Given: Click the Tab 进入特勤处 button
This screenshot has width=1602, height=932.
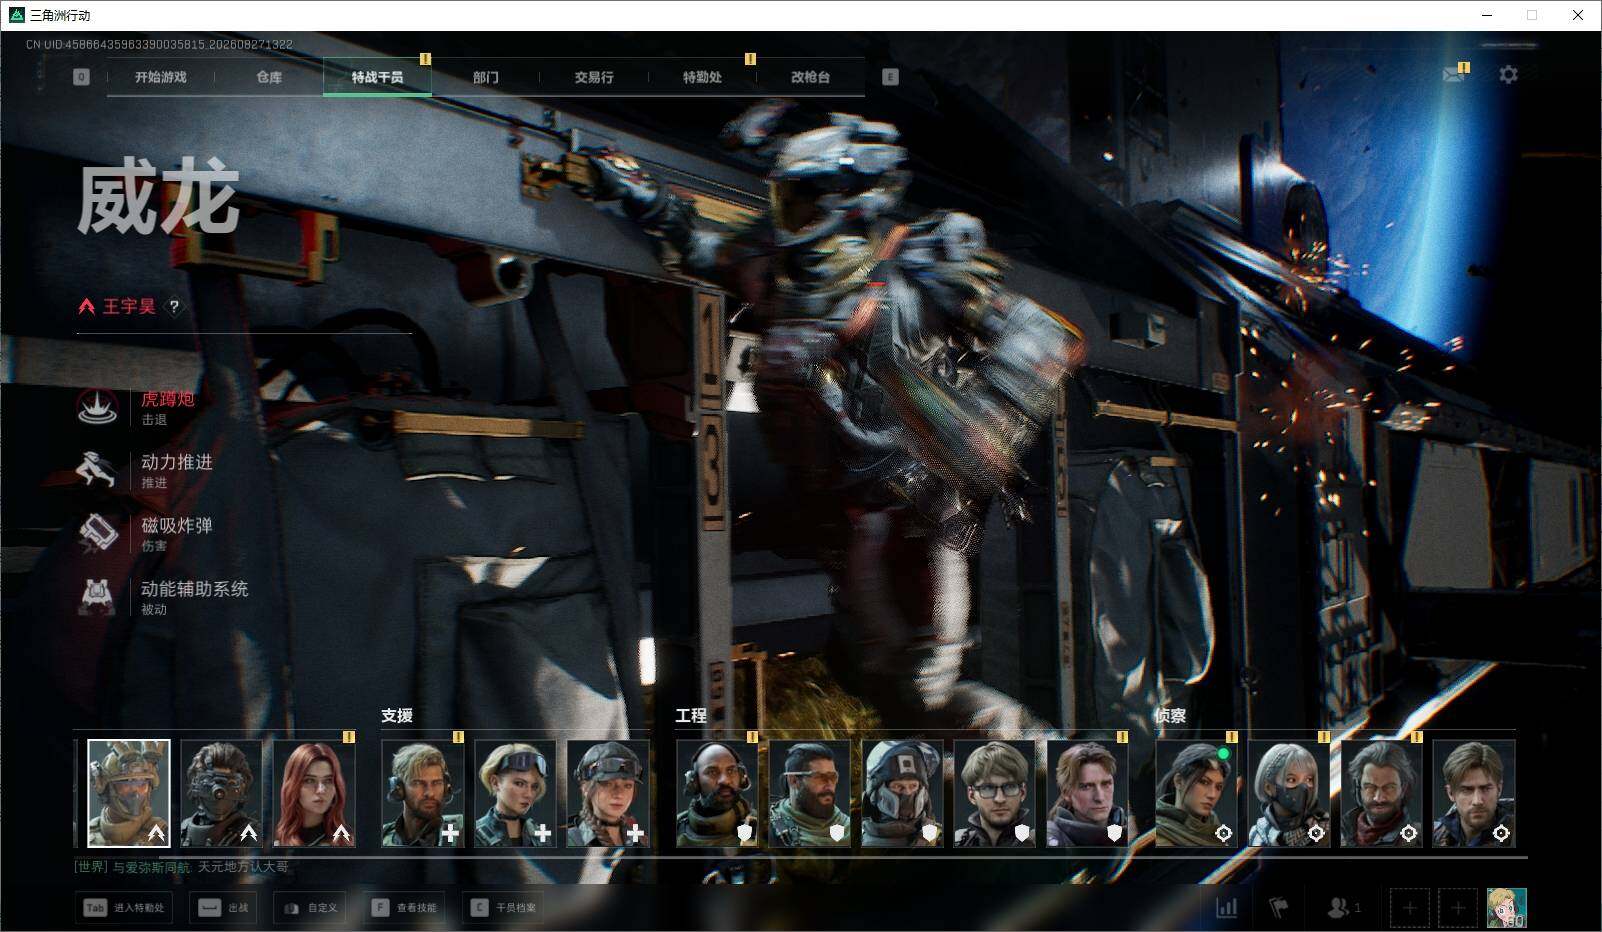Looking at the screenshot, I should pos(123,907).
